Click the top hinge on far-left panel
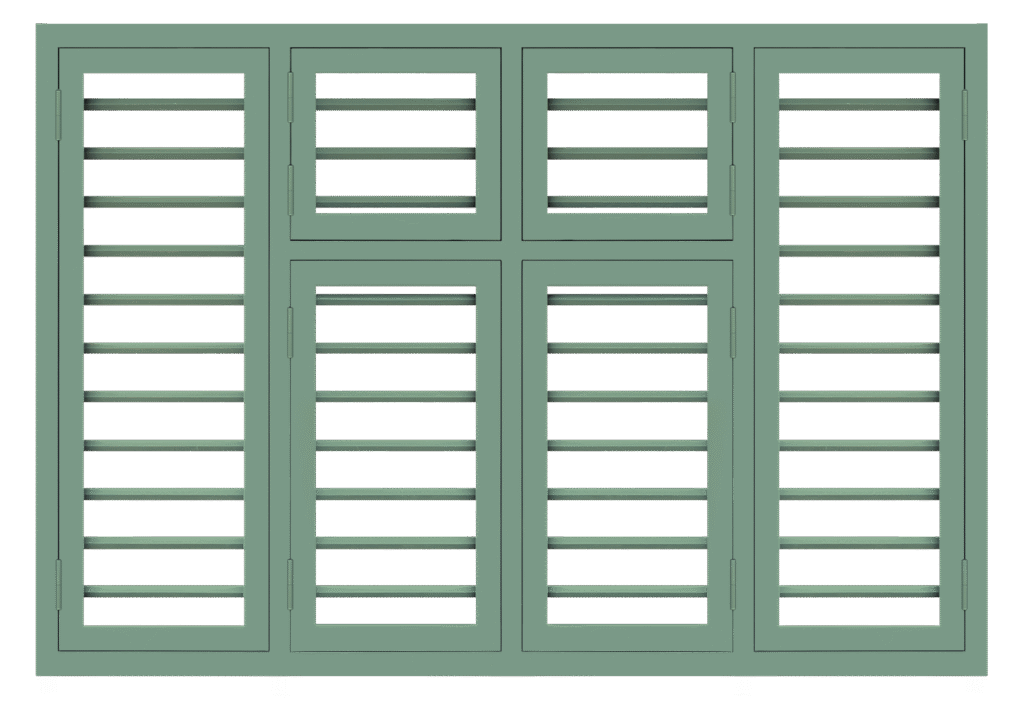1024x719 pixels. coord(58,114)
